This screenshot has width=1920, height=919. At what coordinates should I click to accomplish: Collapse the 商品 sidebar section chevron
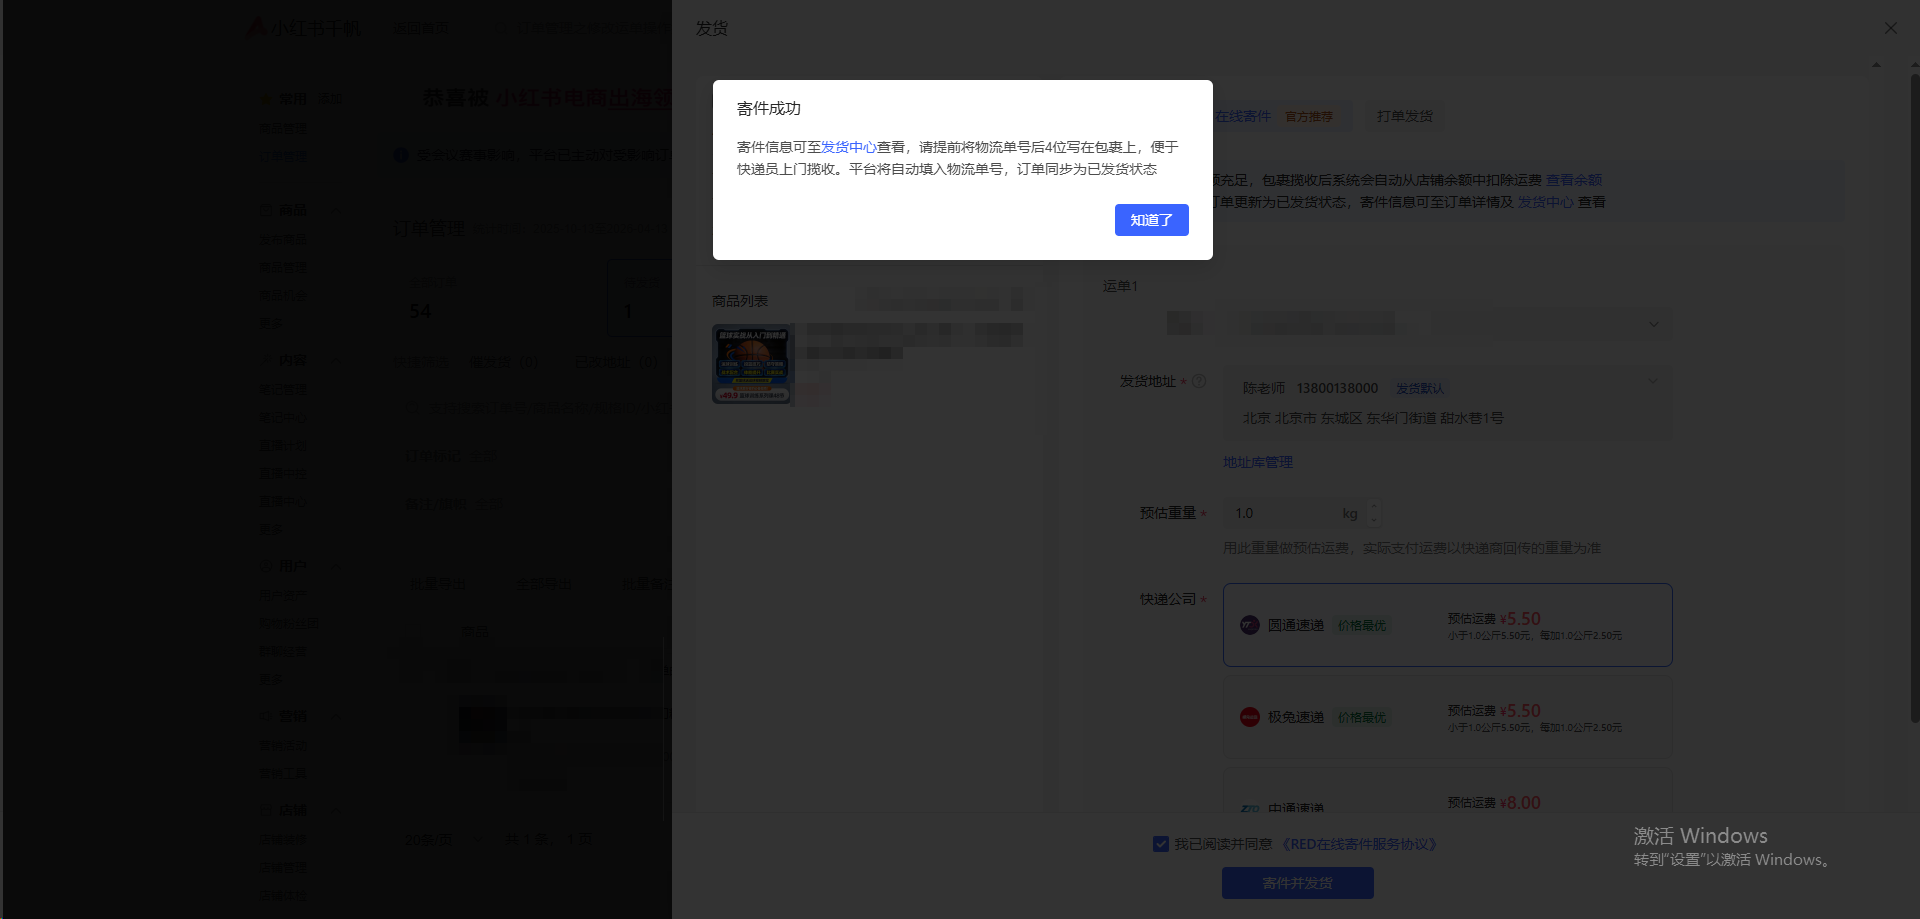pos(336,210)
